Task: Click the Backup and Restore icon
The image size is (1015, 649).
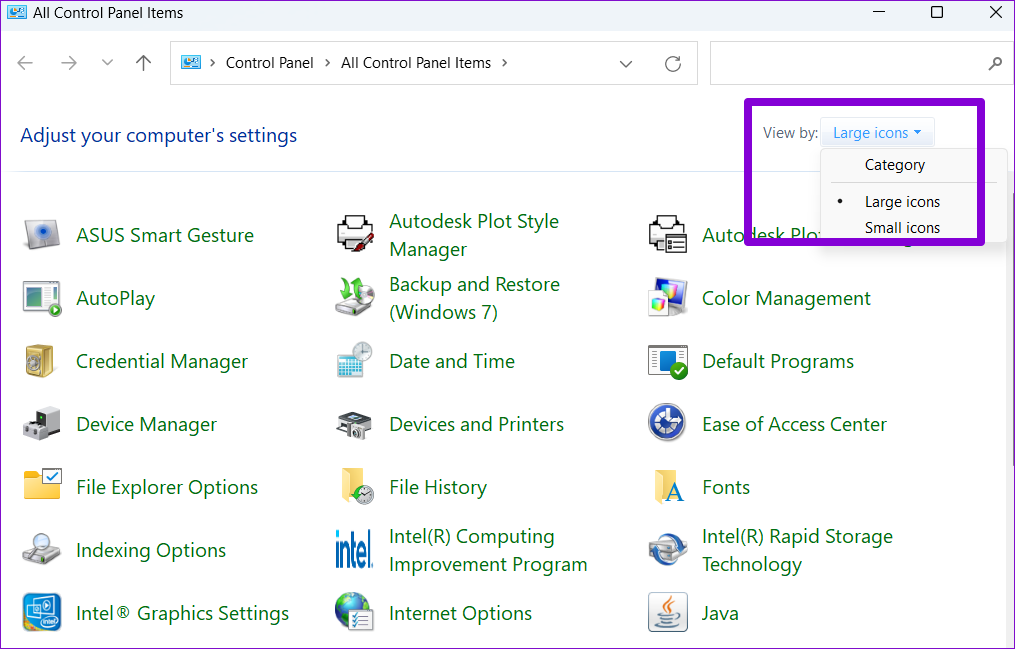Action: point(355,298)
